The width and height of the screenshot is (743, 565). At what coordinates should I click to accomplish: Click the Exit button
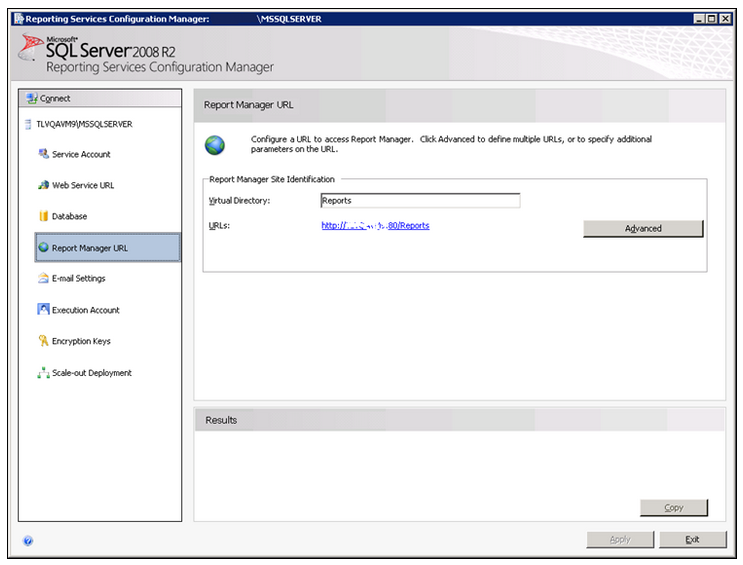692,539
